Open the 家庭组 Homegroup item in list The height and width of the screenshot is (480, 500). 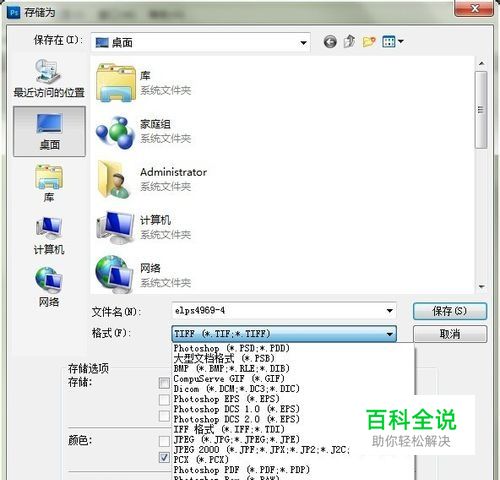pos(144,132)
